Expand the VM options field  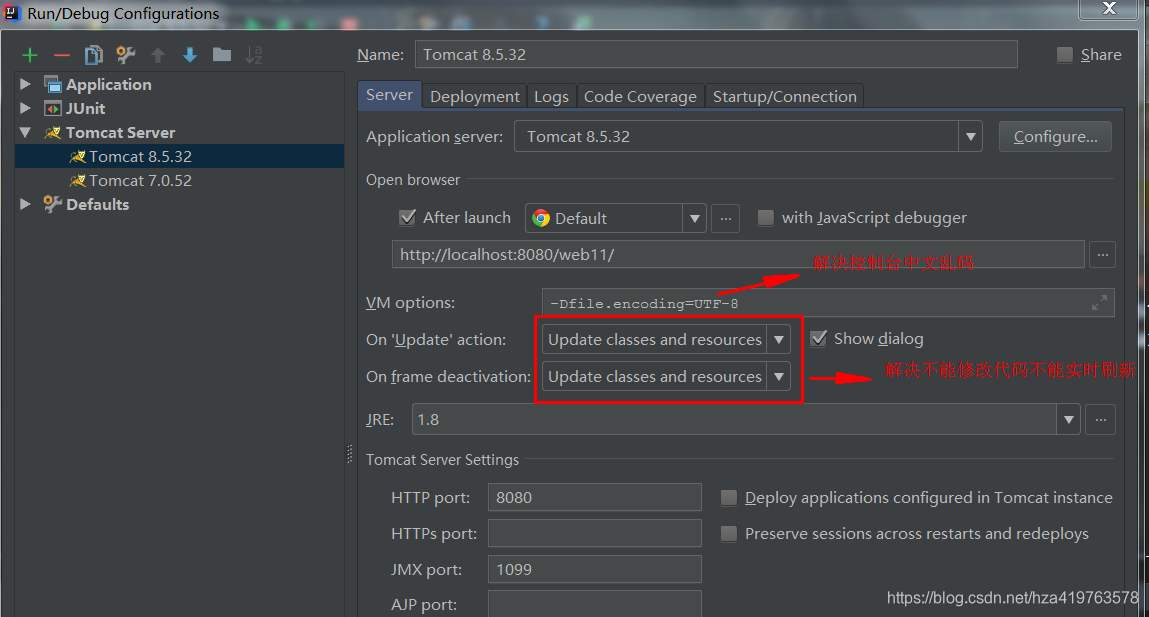(1099, 303)
